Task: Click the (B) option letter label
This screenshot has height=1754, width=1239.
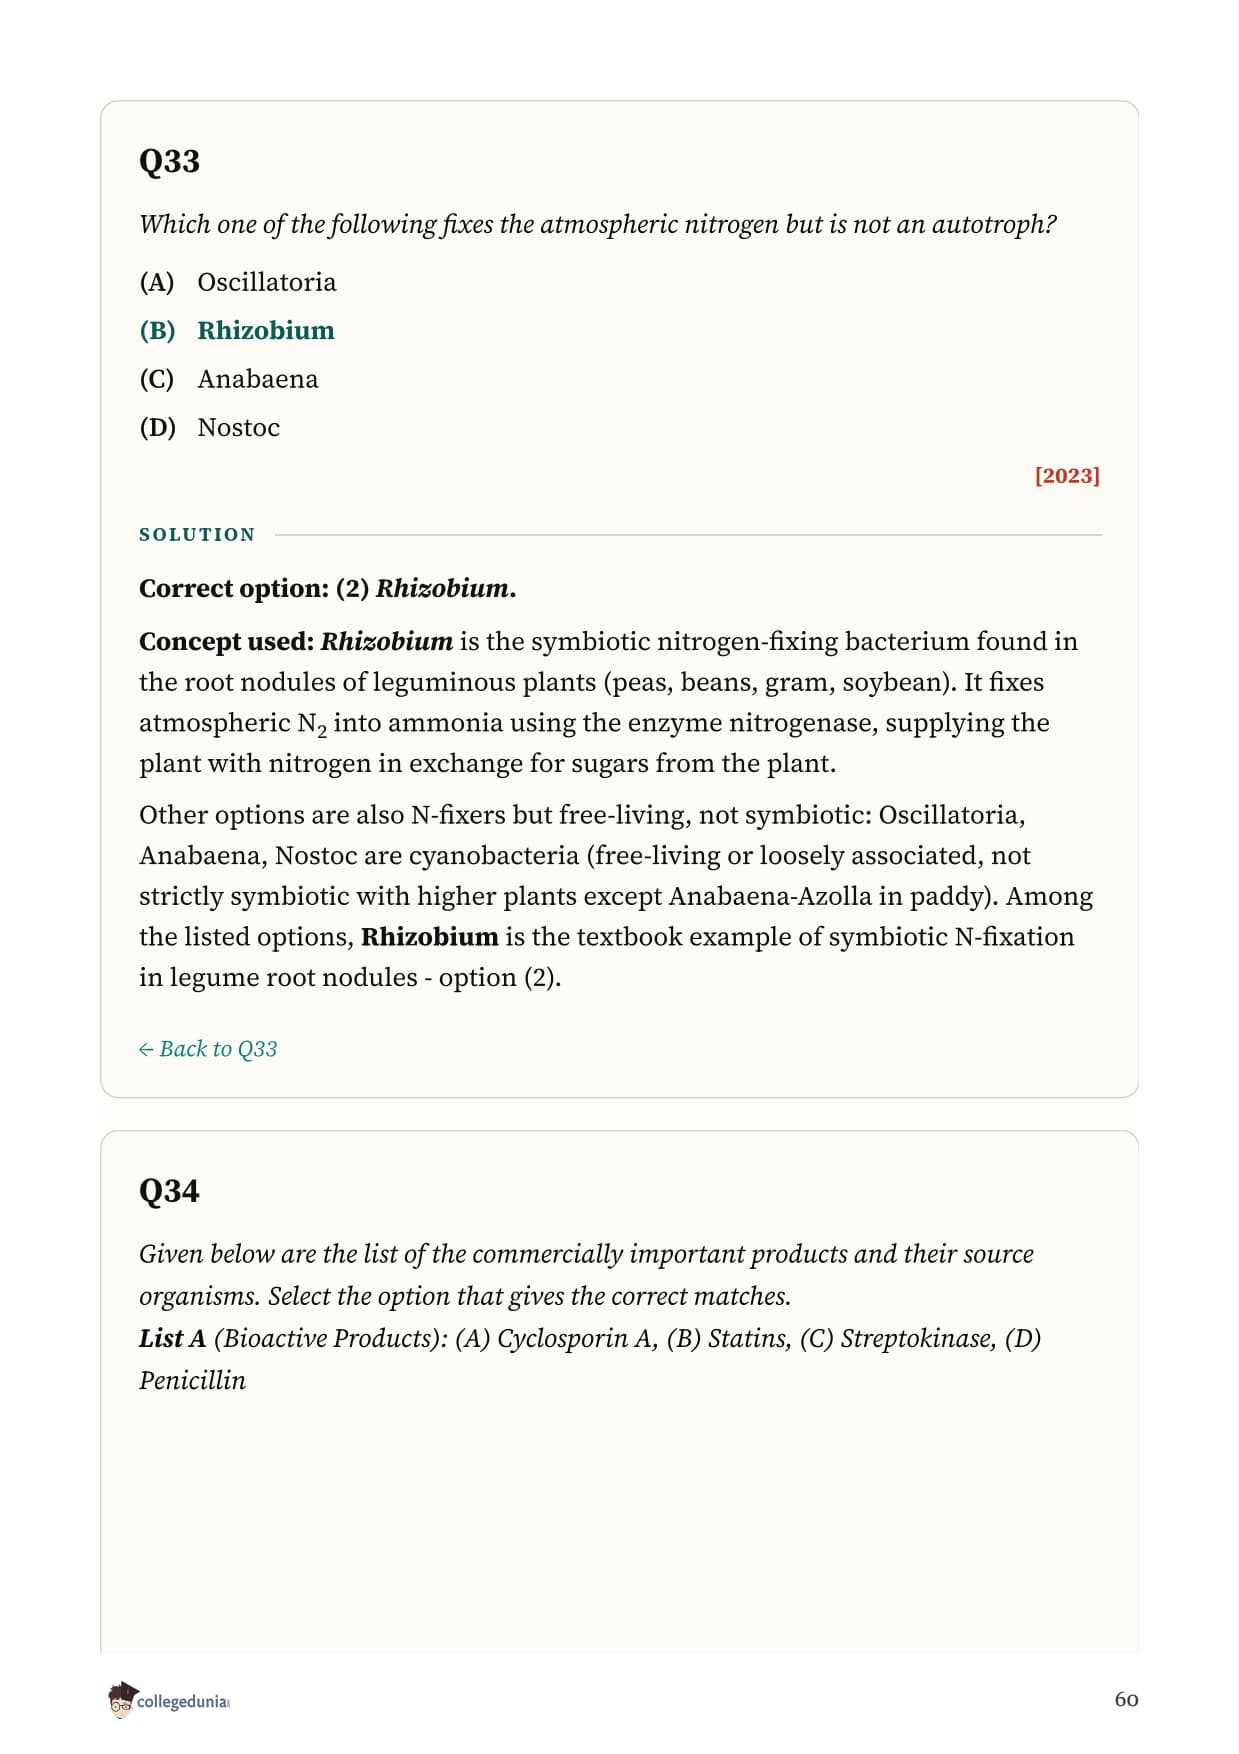Action: (157, 331)
